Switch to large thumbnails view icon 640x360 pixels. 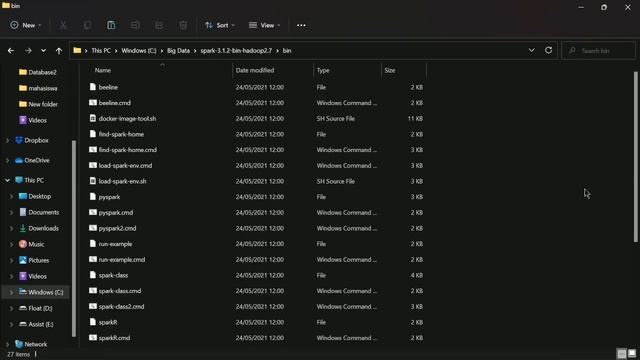[x=632, y=353]
